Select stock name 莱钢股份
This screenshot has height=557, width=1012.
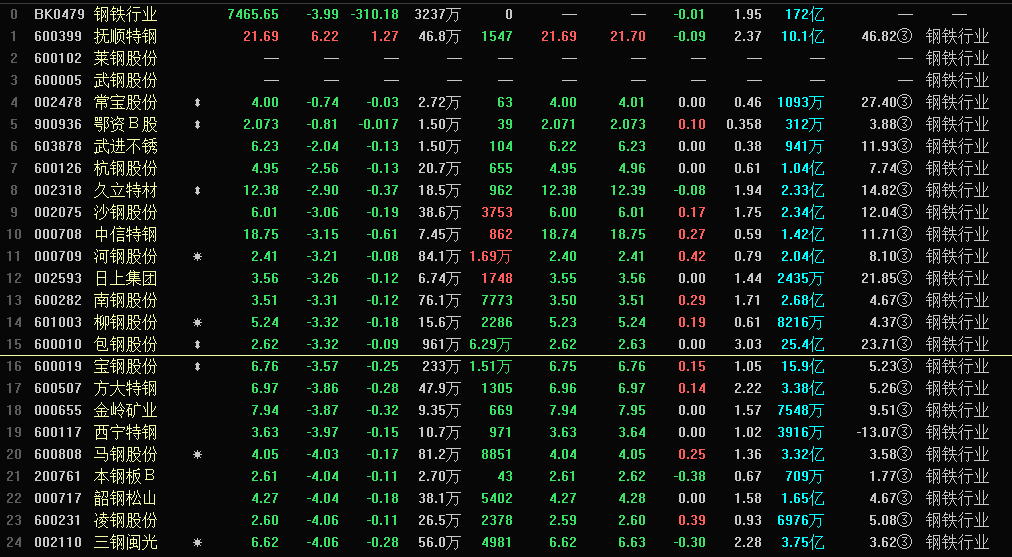(125, 58)
